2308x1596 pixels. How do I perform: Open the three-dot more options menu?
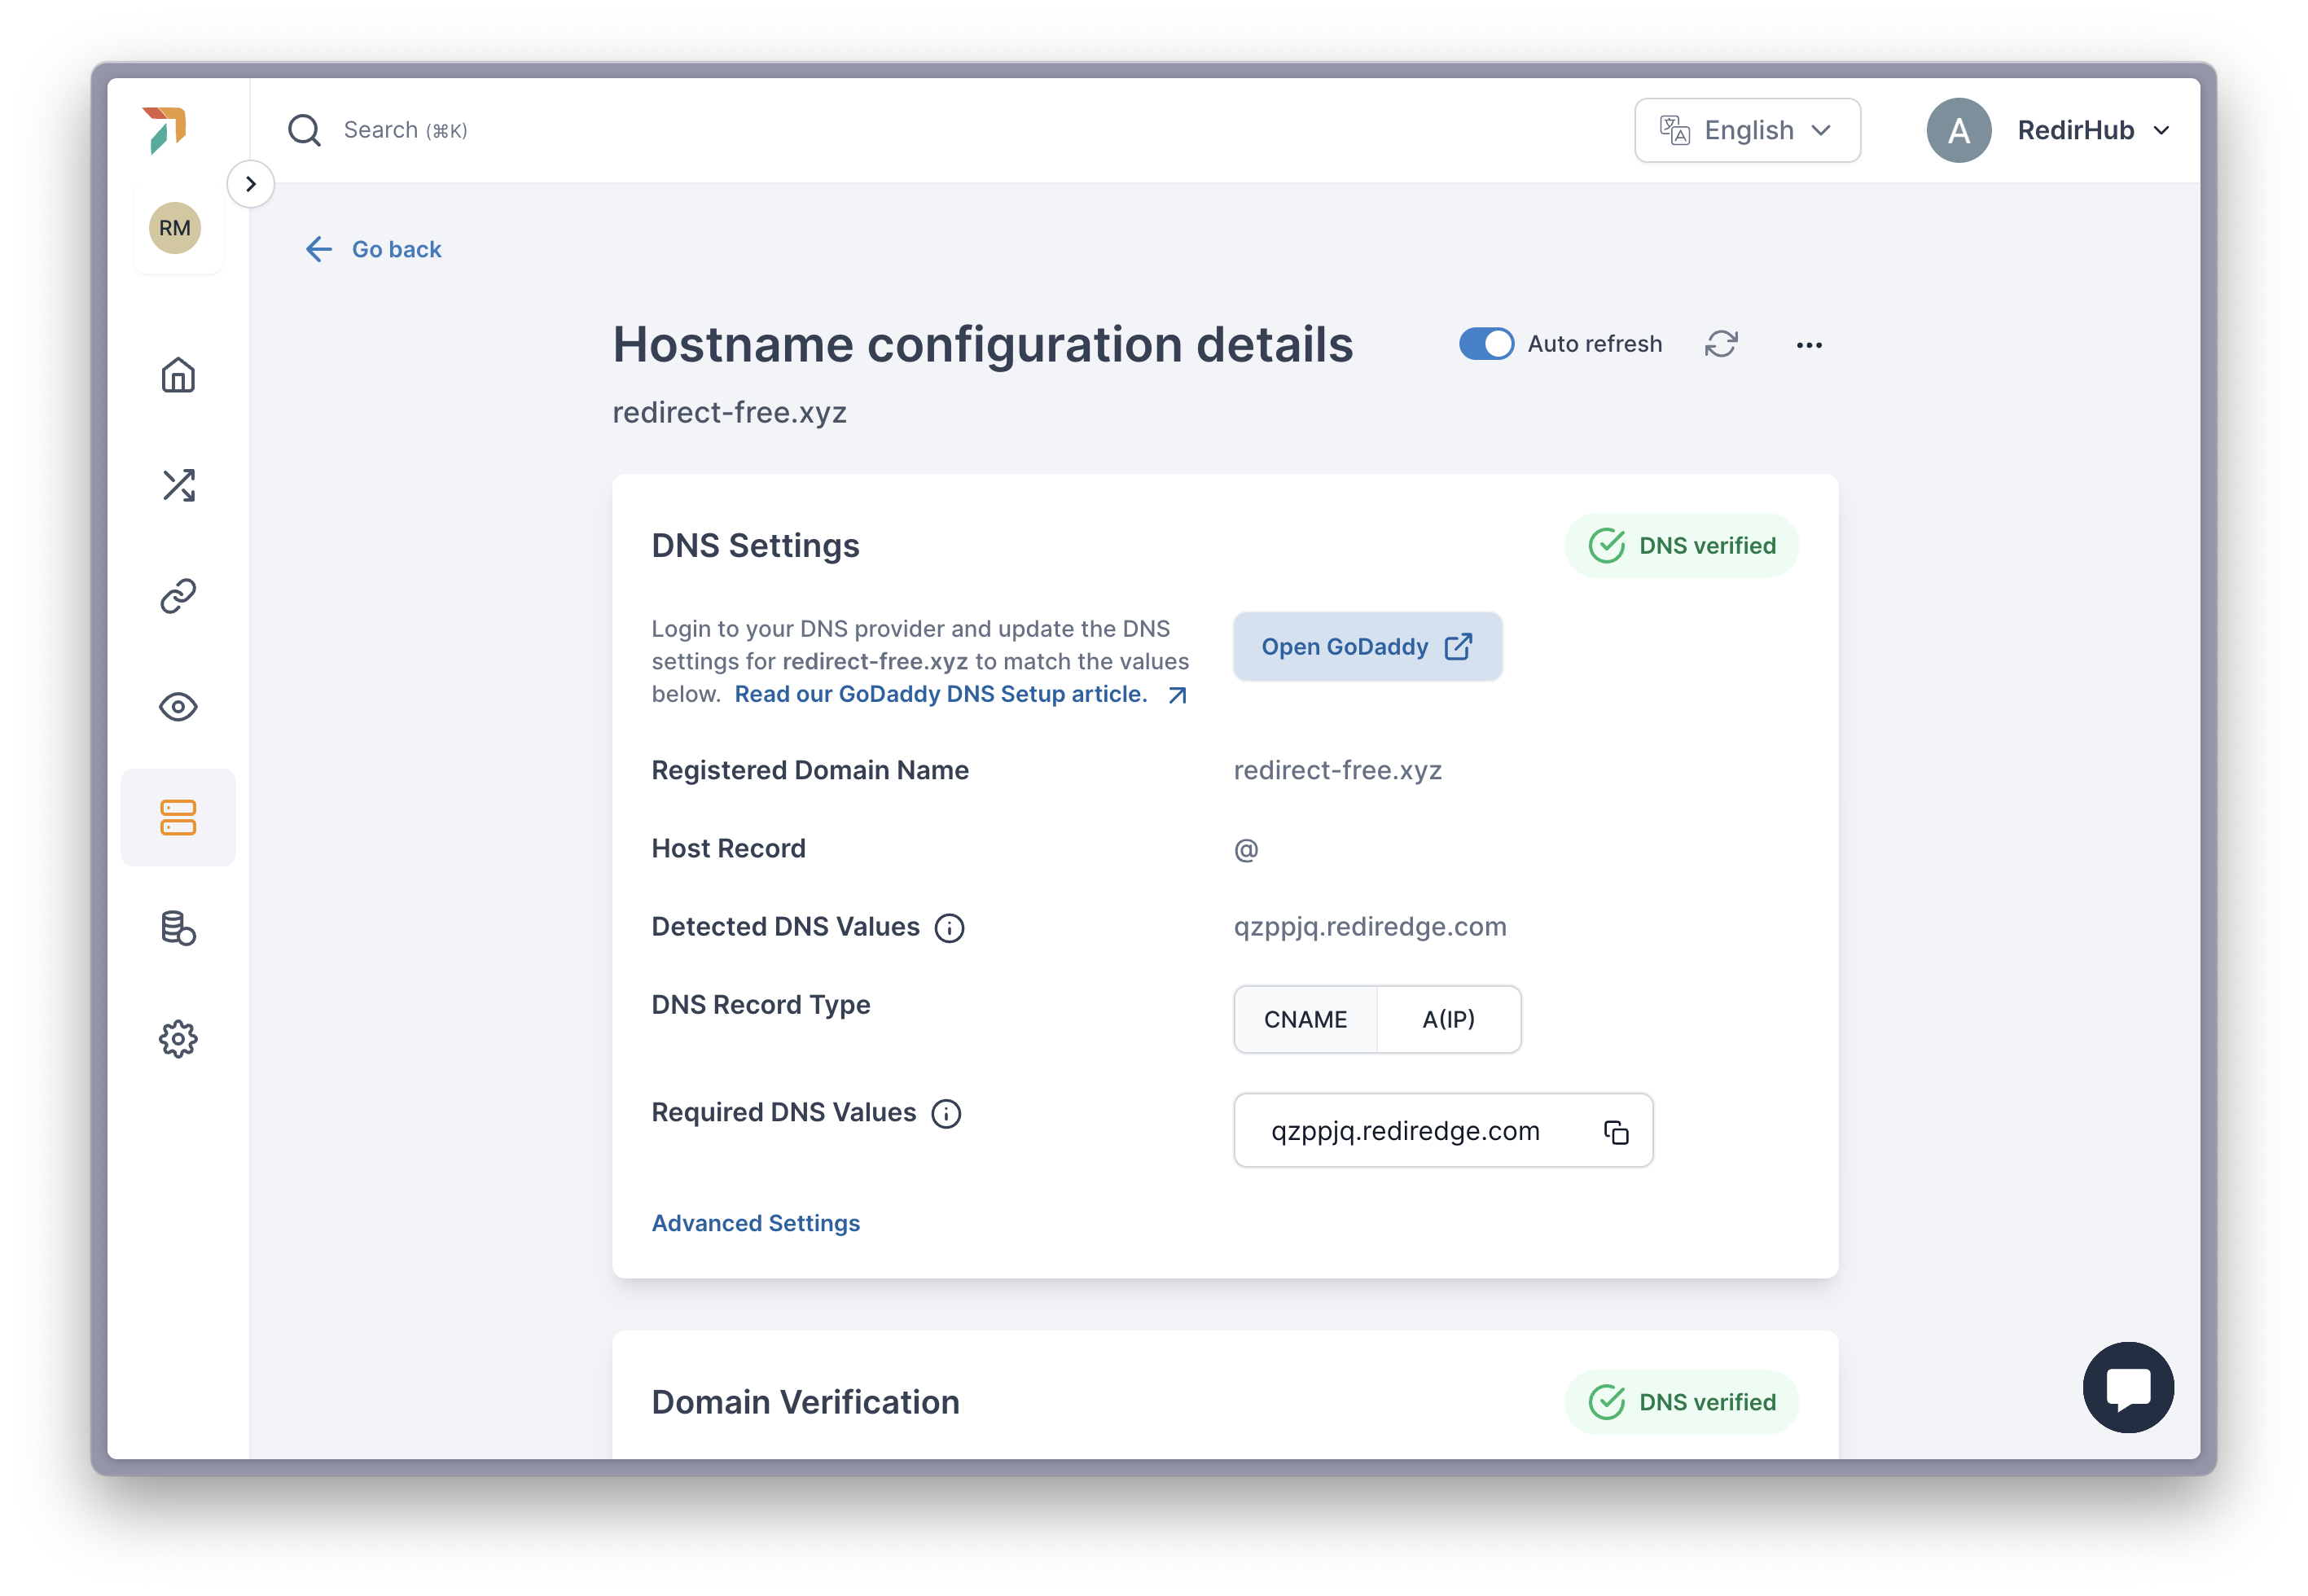[1808, 345]
